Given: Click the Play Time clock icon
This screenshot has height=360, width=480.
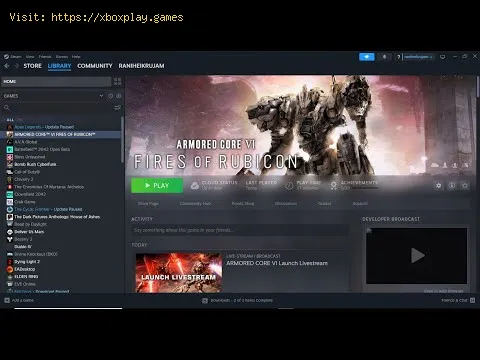Looking at the screenshot, I should pyautogui.click(x=289, y=186).
